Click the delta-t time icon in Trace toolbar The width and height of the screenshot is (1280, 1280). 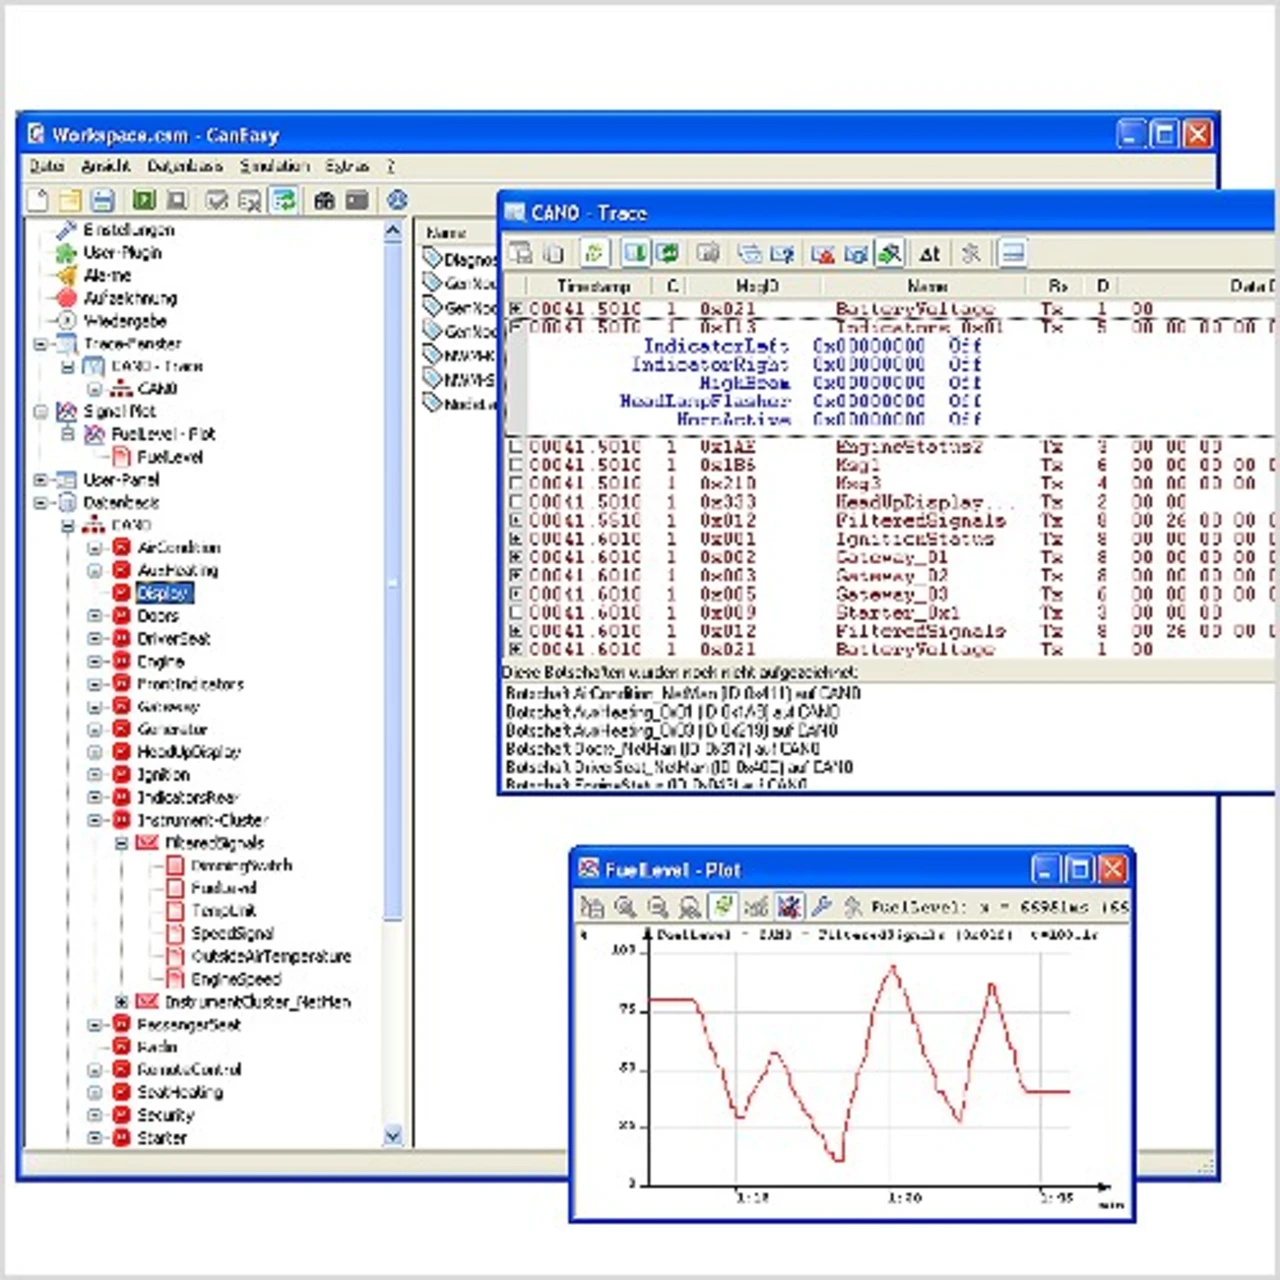929,254
